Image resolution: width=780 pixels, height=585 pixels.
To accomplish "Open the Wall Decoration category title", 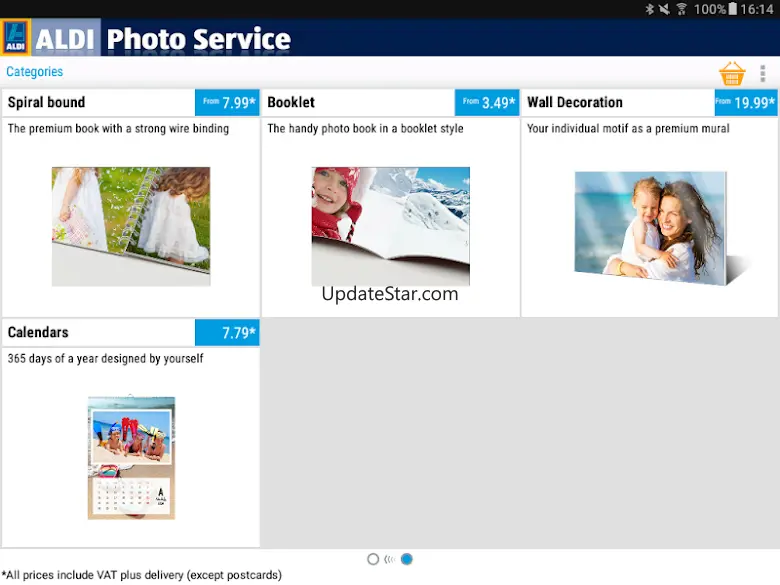I will (575, 102).
